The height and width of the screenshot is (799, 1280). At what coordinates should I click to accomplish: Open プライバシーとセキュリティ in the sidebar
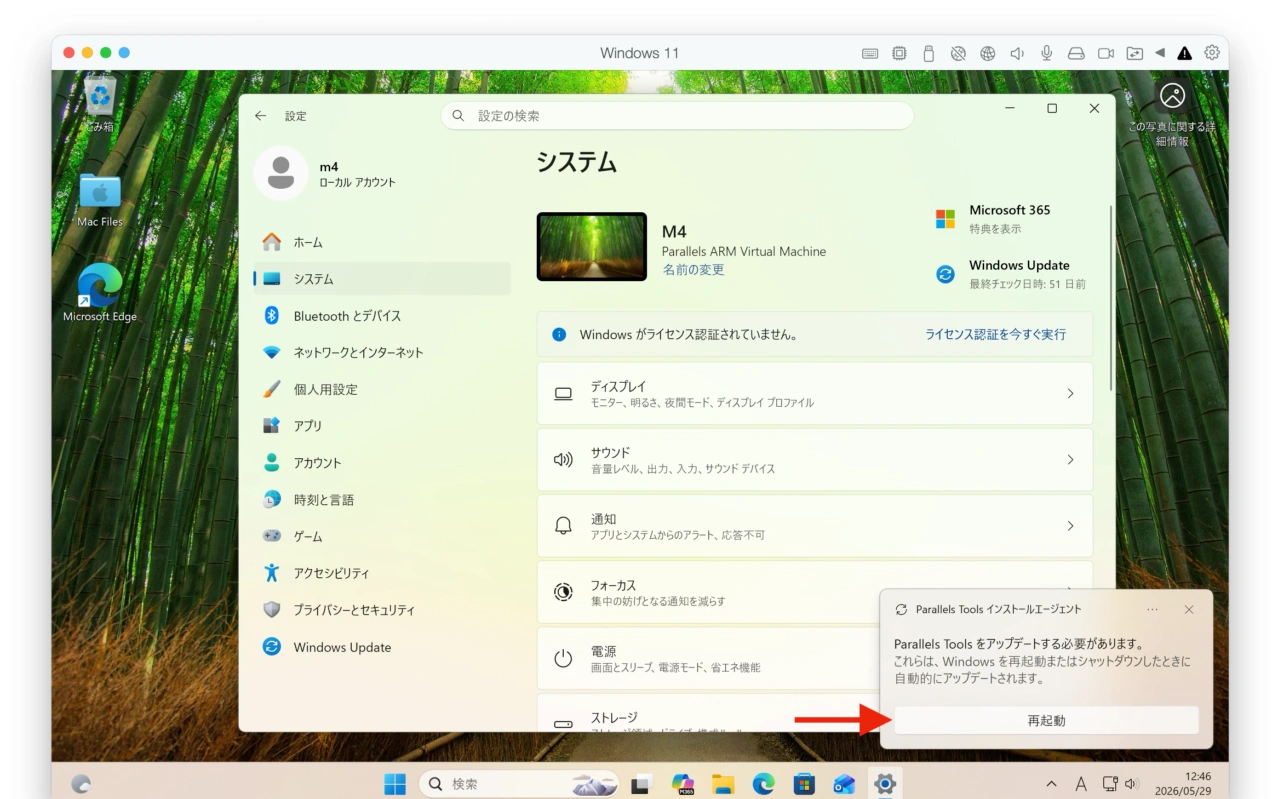pyautogui.click(x=382, y=610)
